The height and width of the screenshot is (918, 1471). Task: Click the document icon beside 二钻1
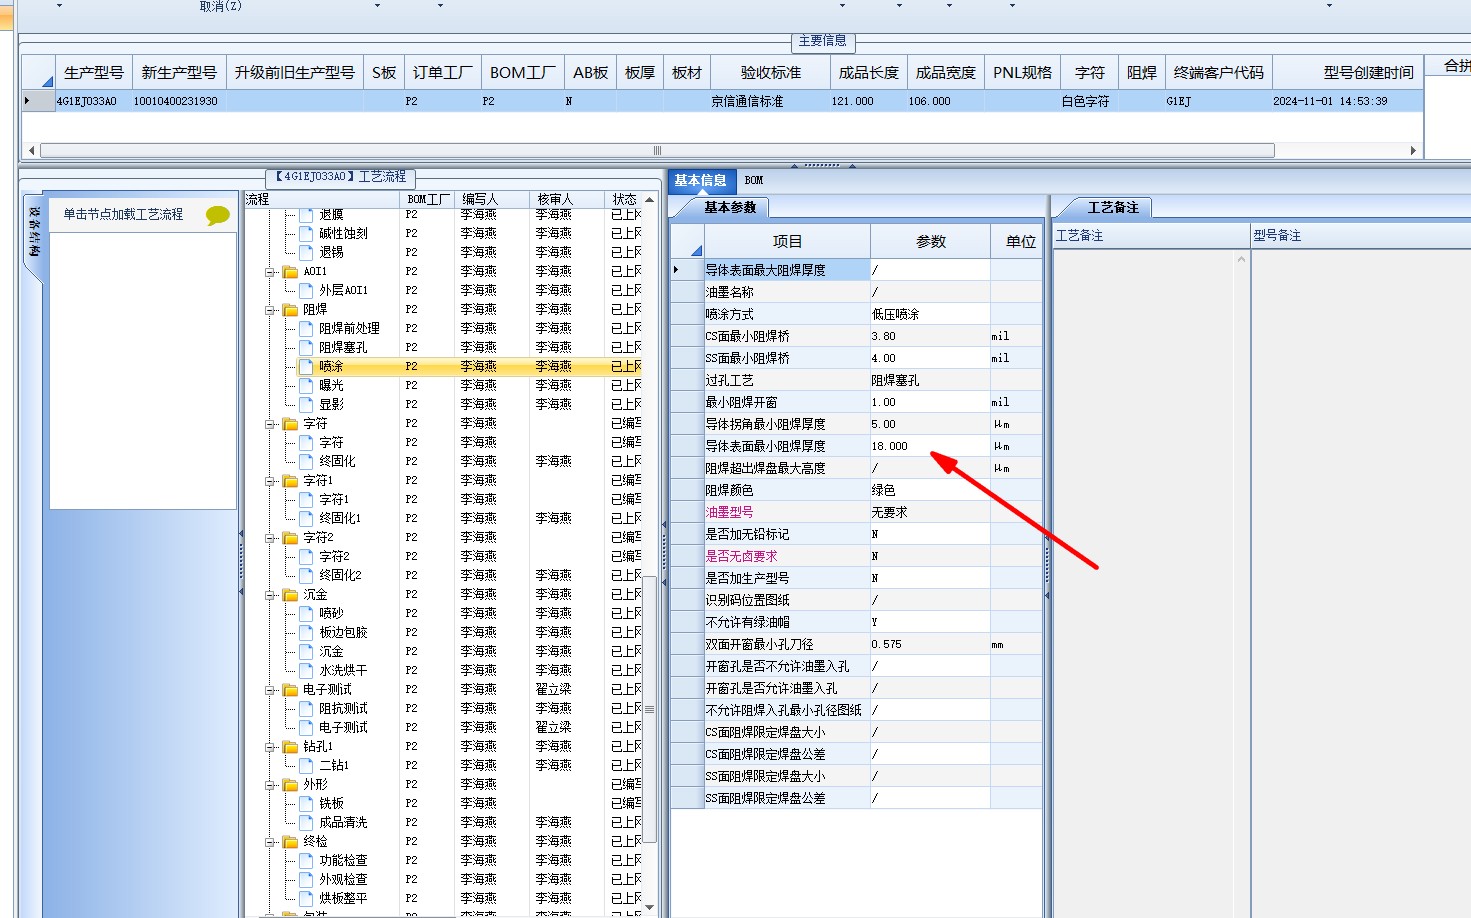(x=306, y=765)
